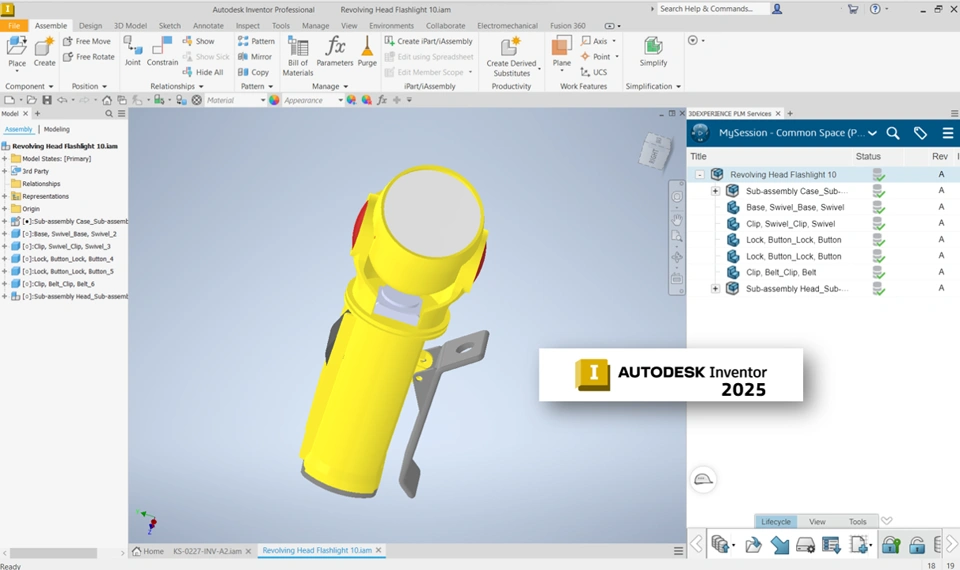This screenshot has width=960, height=570.
Task: Click the Pattern component tool
Action: (256, 41)
